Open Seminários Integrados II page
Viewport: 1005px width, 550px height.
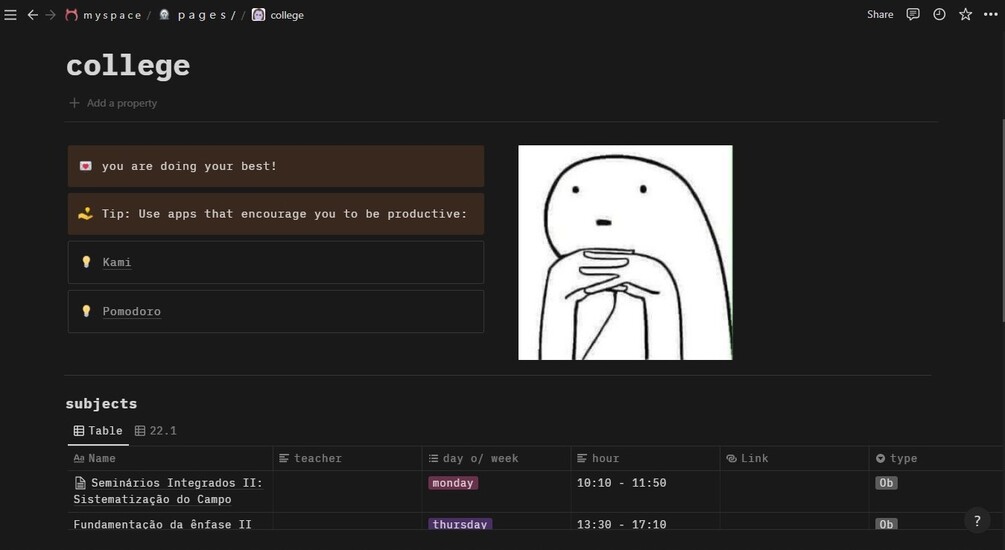[x=168, y=491]
